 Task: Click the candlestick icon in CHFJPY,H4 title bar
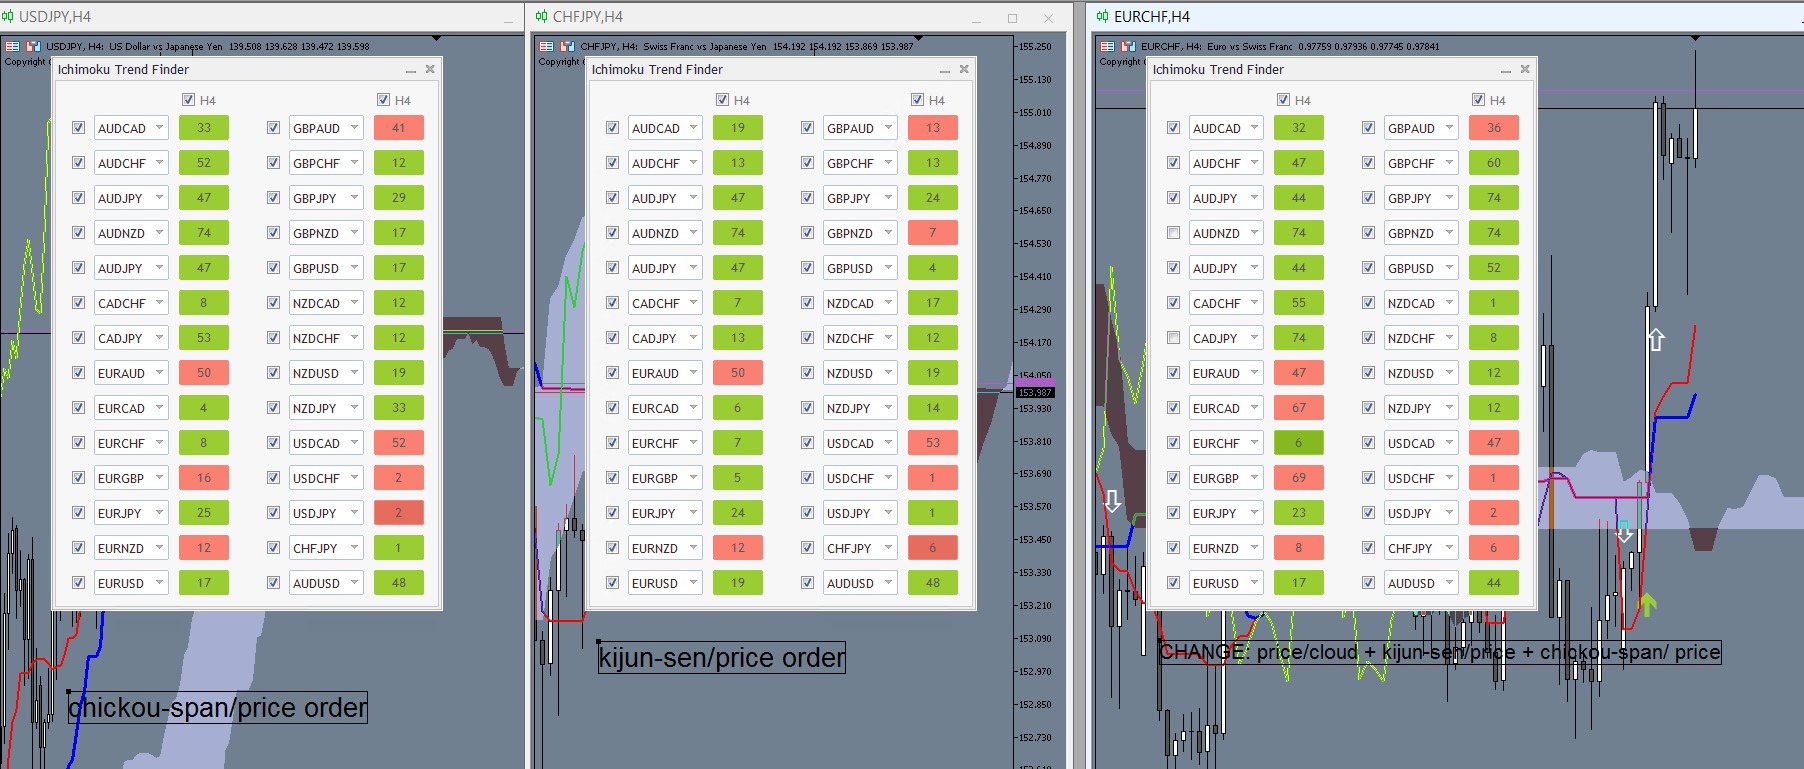pos(541,16)
